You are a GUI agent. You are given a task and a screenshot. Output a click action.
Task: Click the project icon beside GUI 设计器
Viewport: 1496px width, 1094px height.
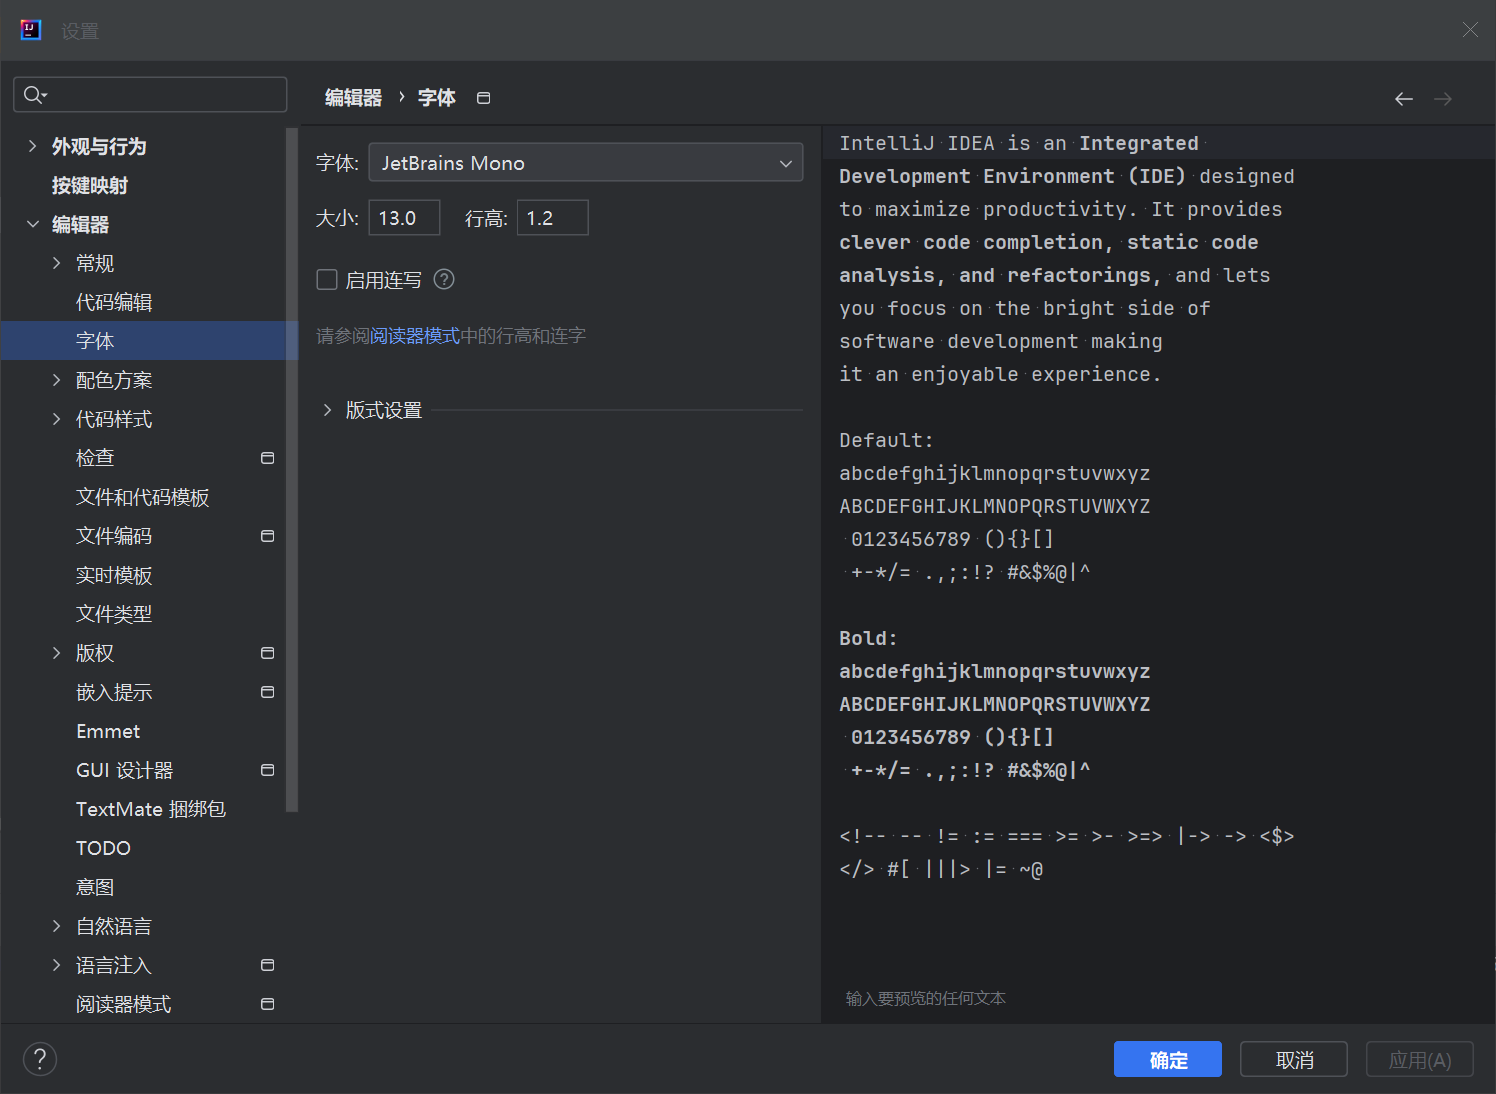click(x=267, y=770)
